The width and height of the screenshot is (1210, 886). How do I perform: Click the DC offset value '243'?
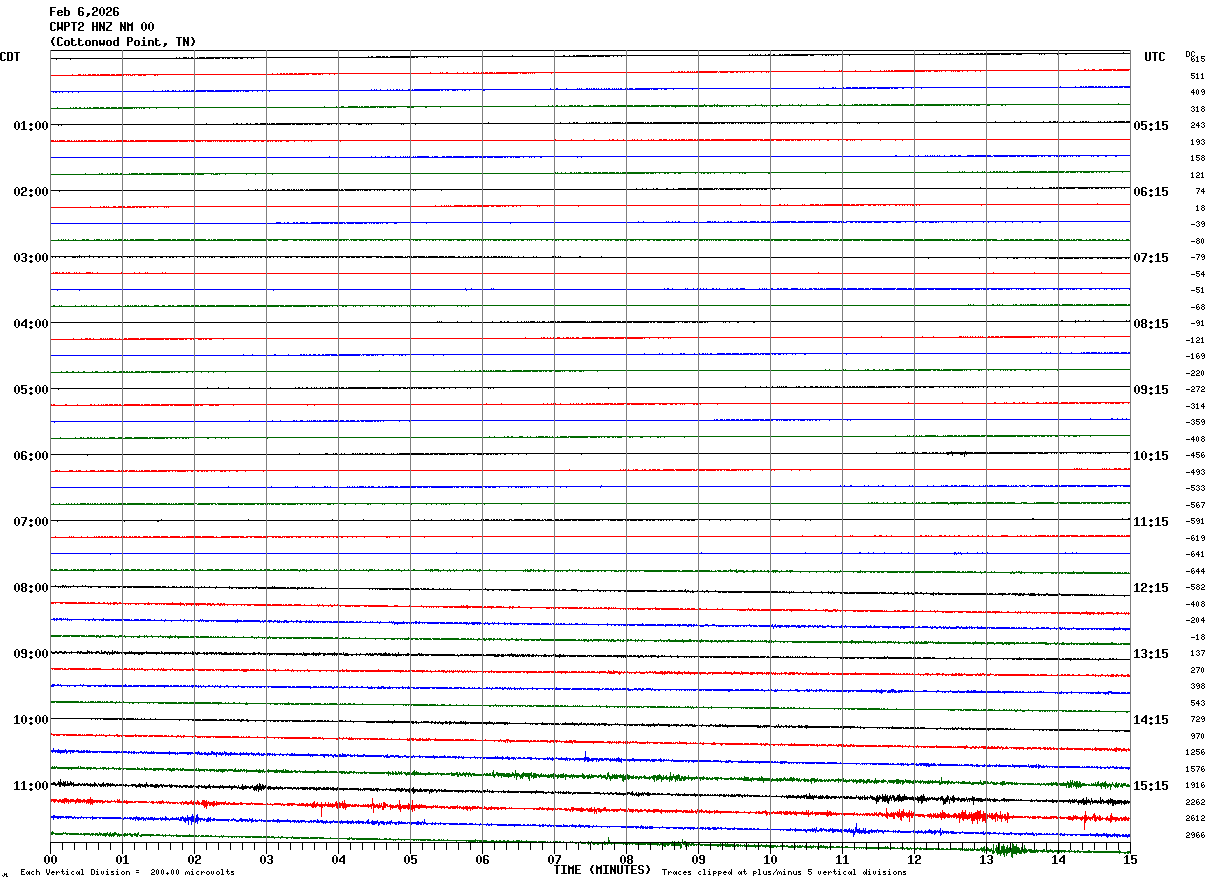point(1197,125)
